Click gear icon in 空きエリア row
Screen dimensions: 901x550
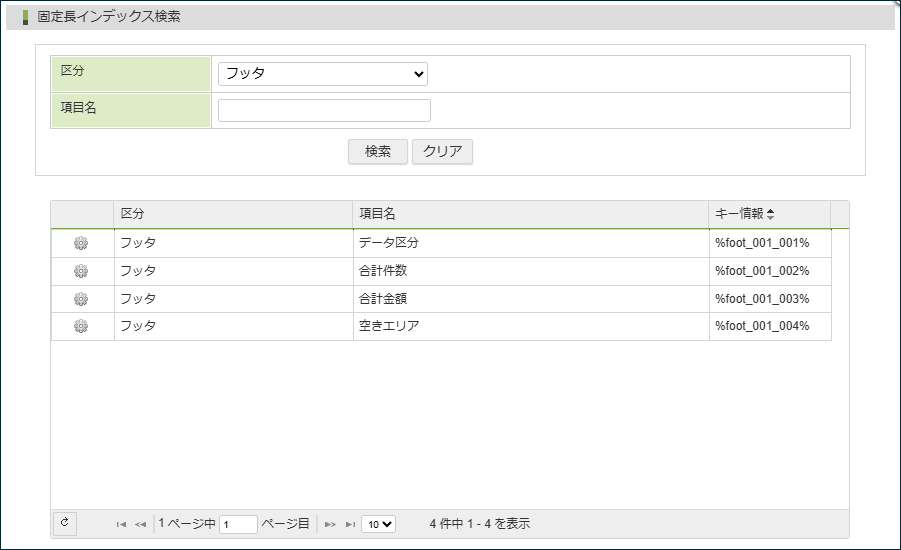tap(81, 326)
